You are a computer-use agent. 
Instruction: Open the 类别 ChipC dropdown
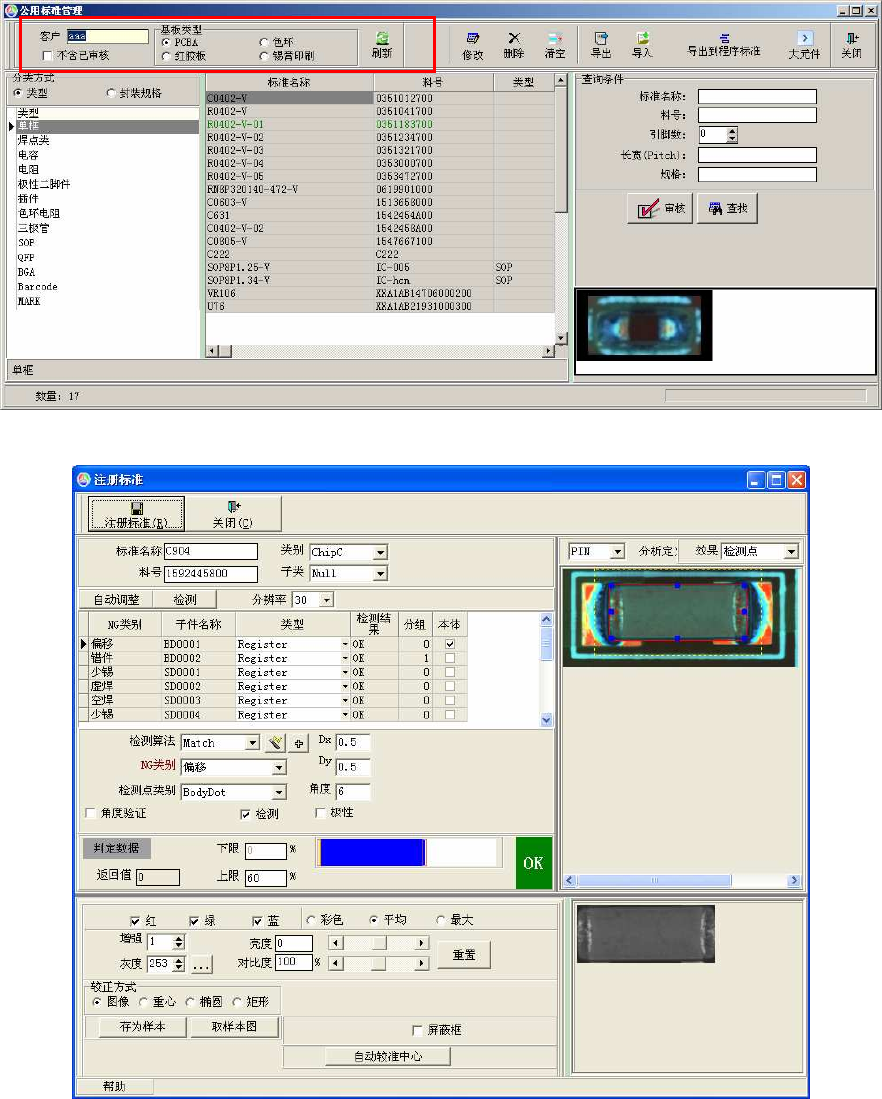(x=379, y=552)
